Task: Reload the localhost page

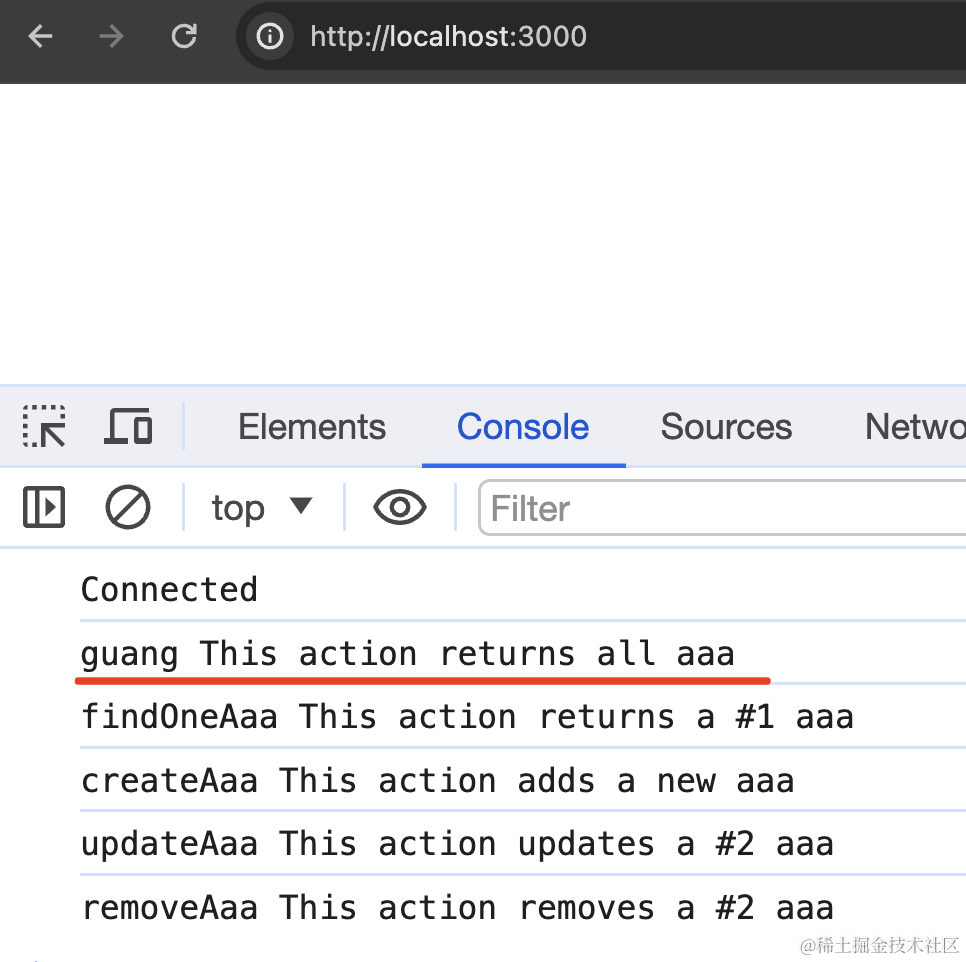Action: tap(184, 37)
